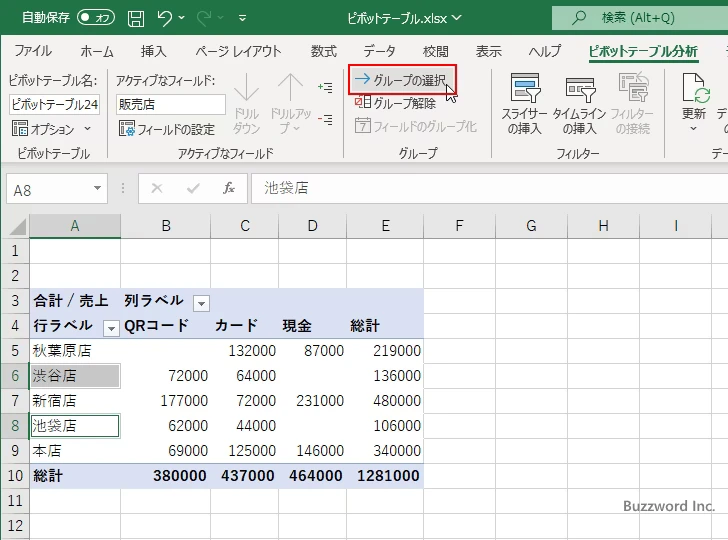728x540 pixels.
Task: Click タイムラインの挿入 icon
Action: (579, 88)
